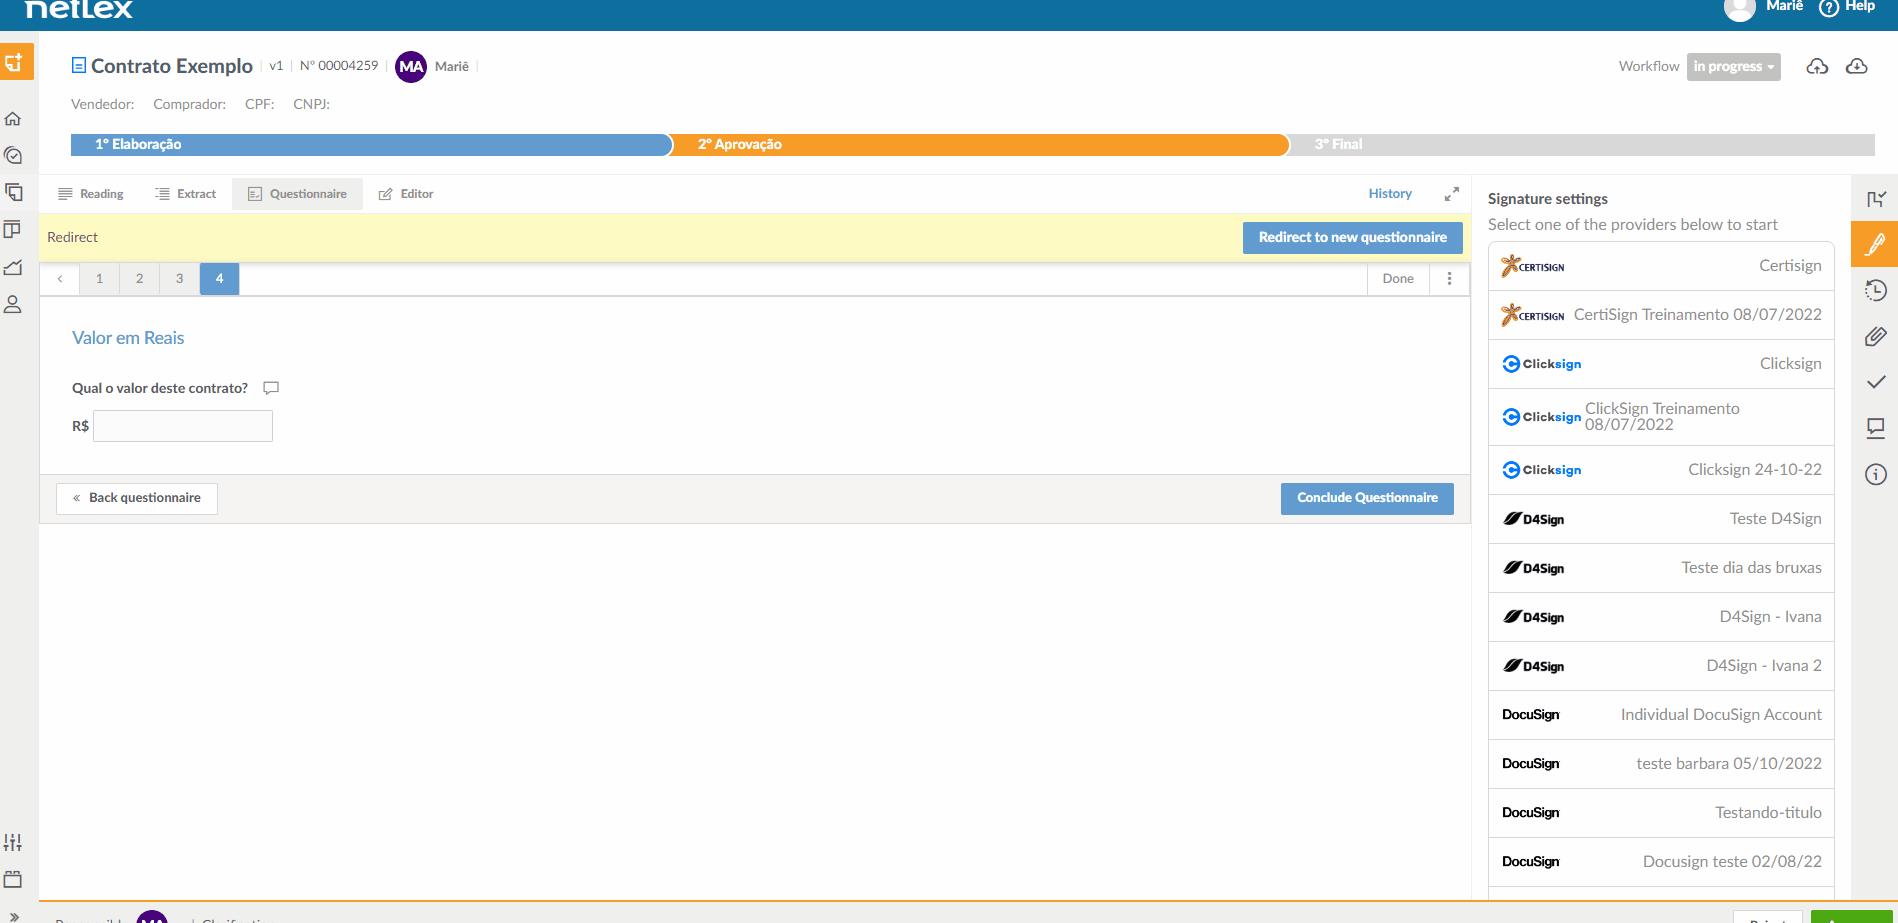Switch to the Extract tab
The height and width of the screenshot is (923, 1898).
[x=186, y=194]
